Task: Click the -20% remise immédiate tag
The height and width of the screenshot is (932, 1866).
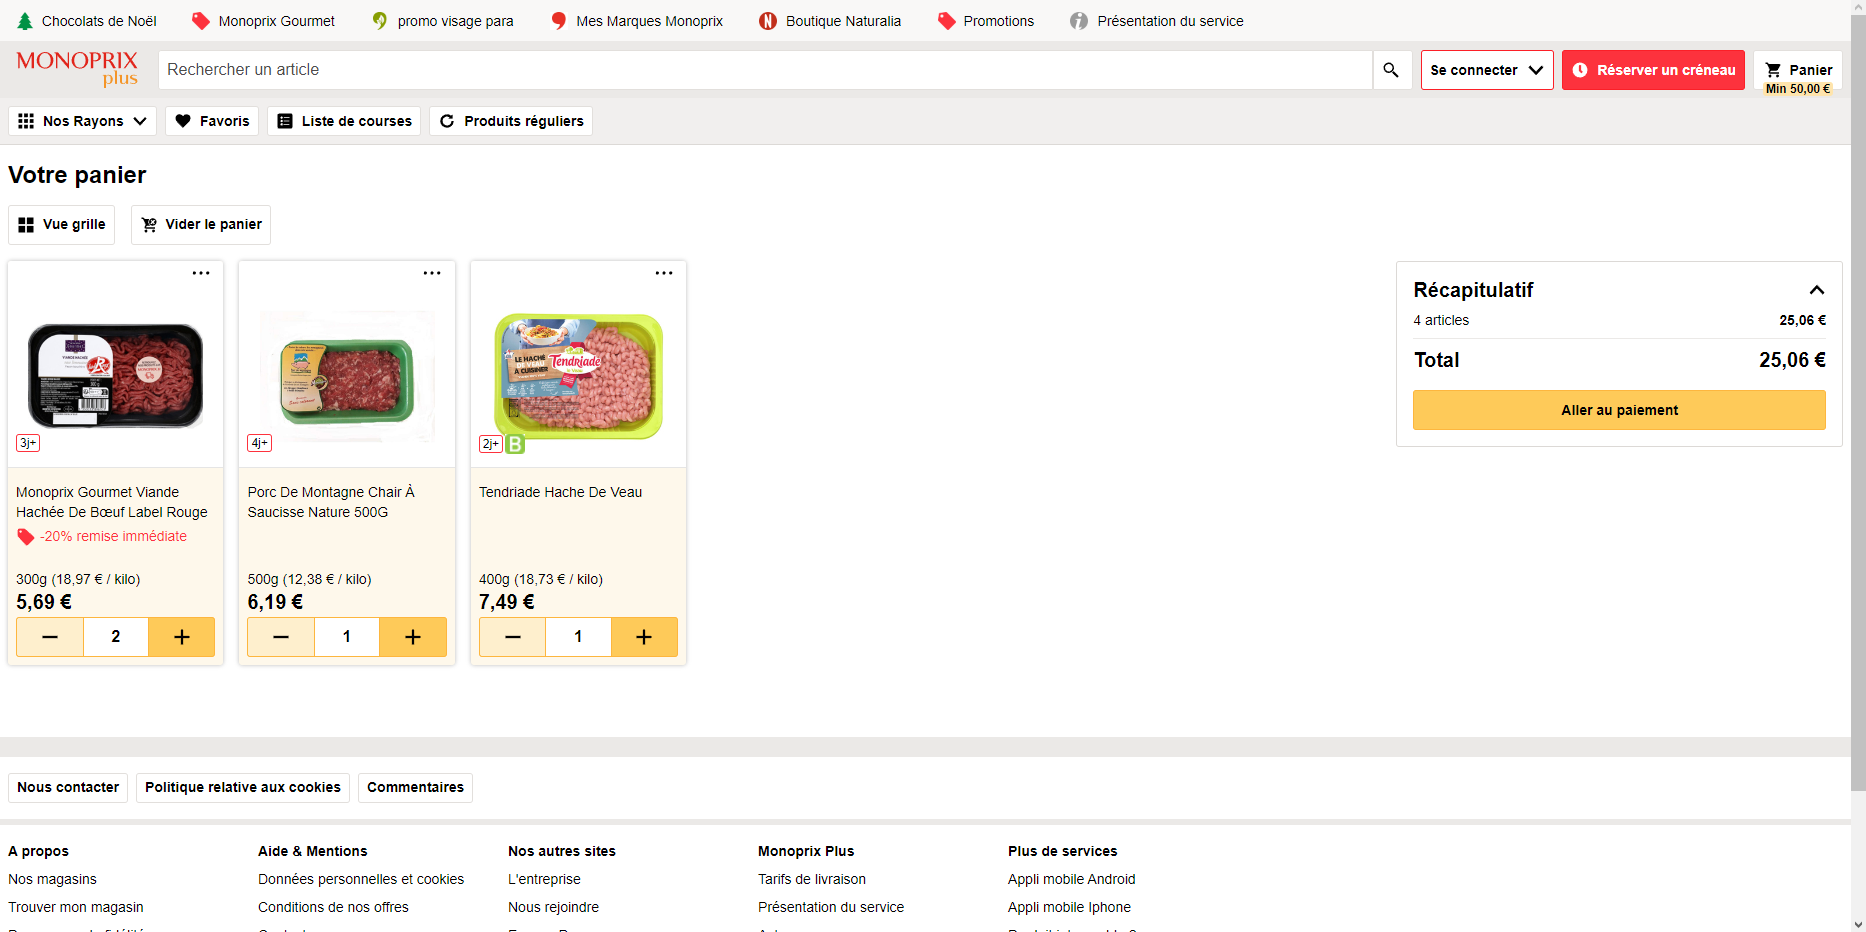Action: point(102,537)
